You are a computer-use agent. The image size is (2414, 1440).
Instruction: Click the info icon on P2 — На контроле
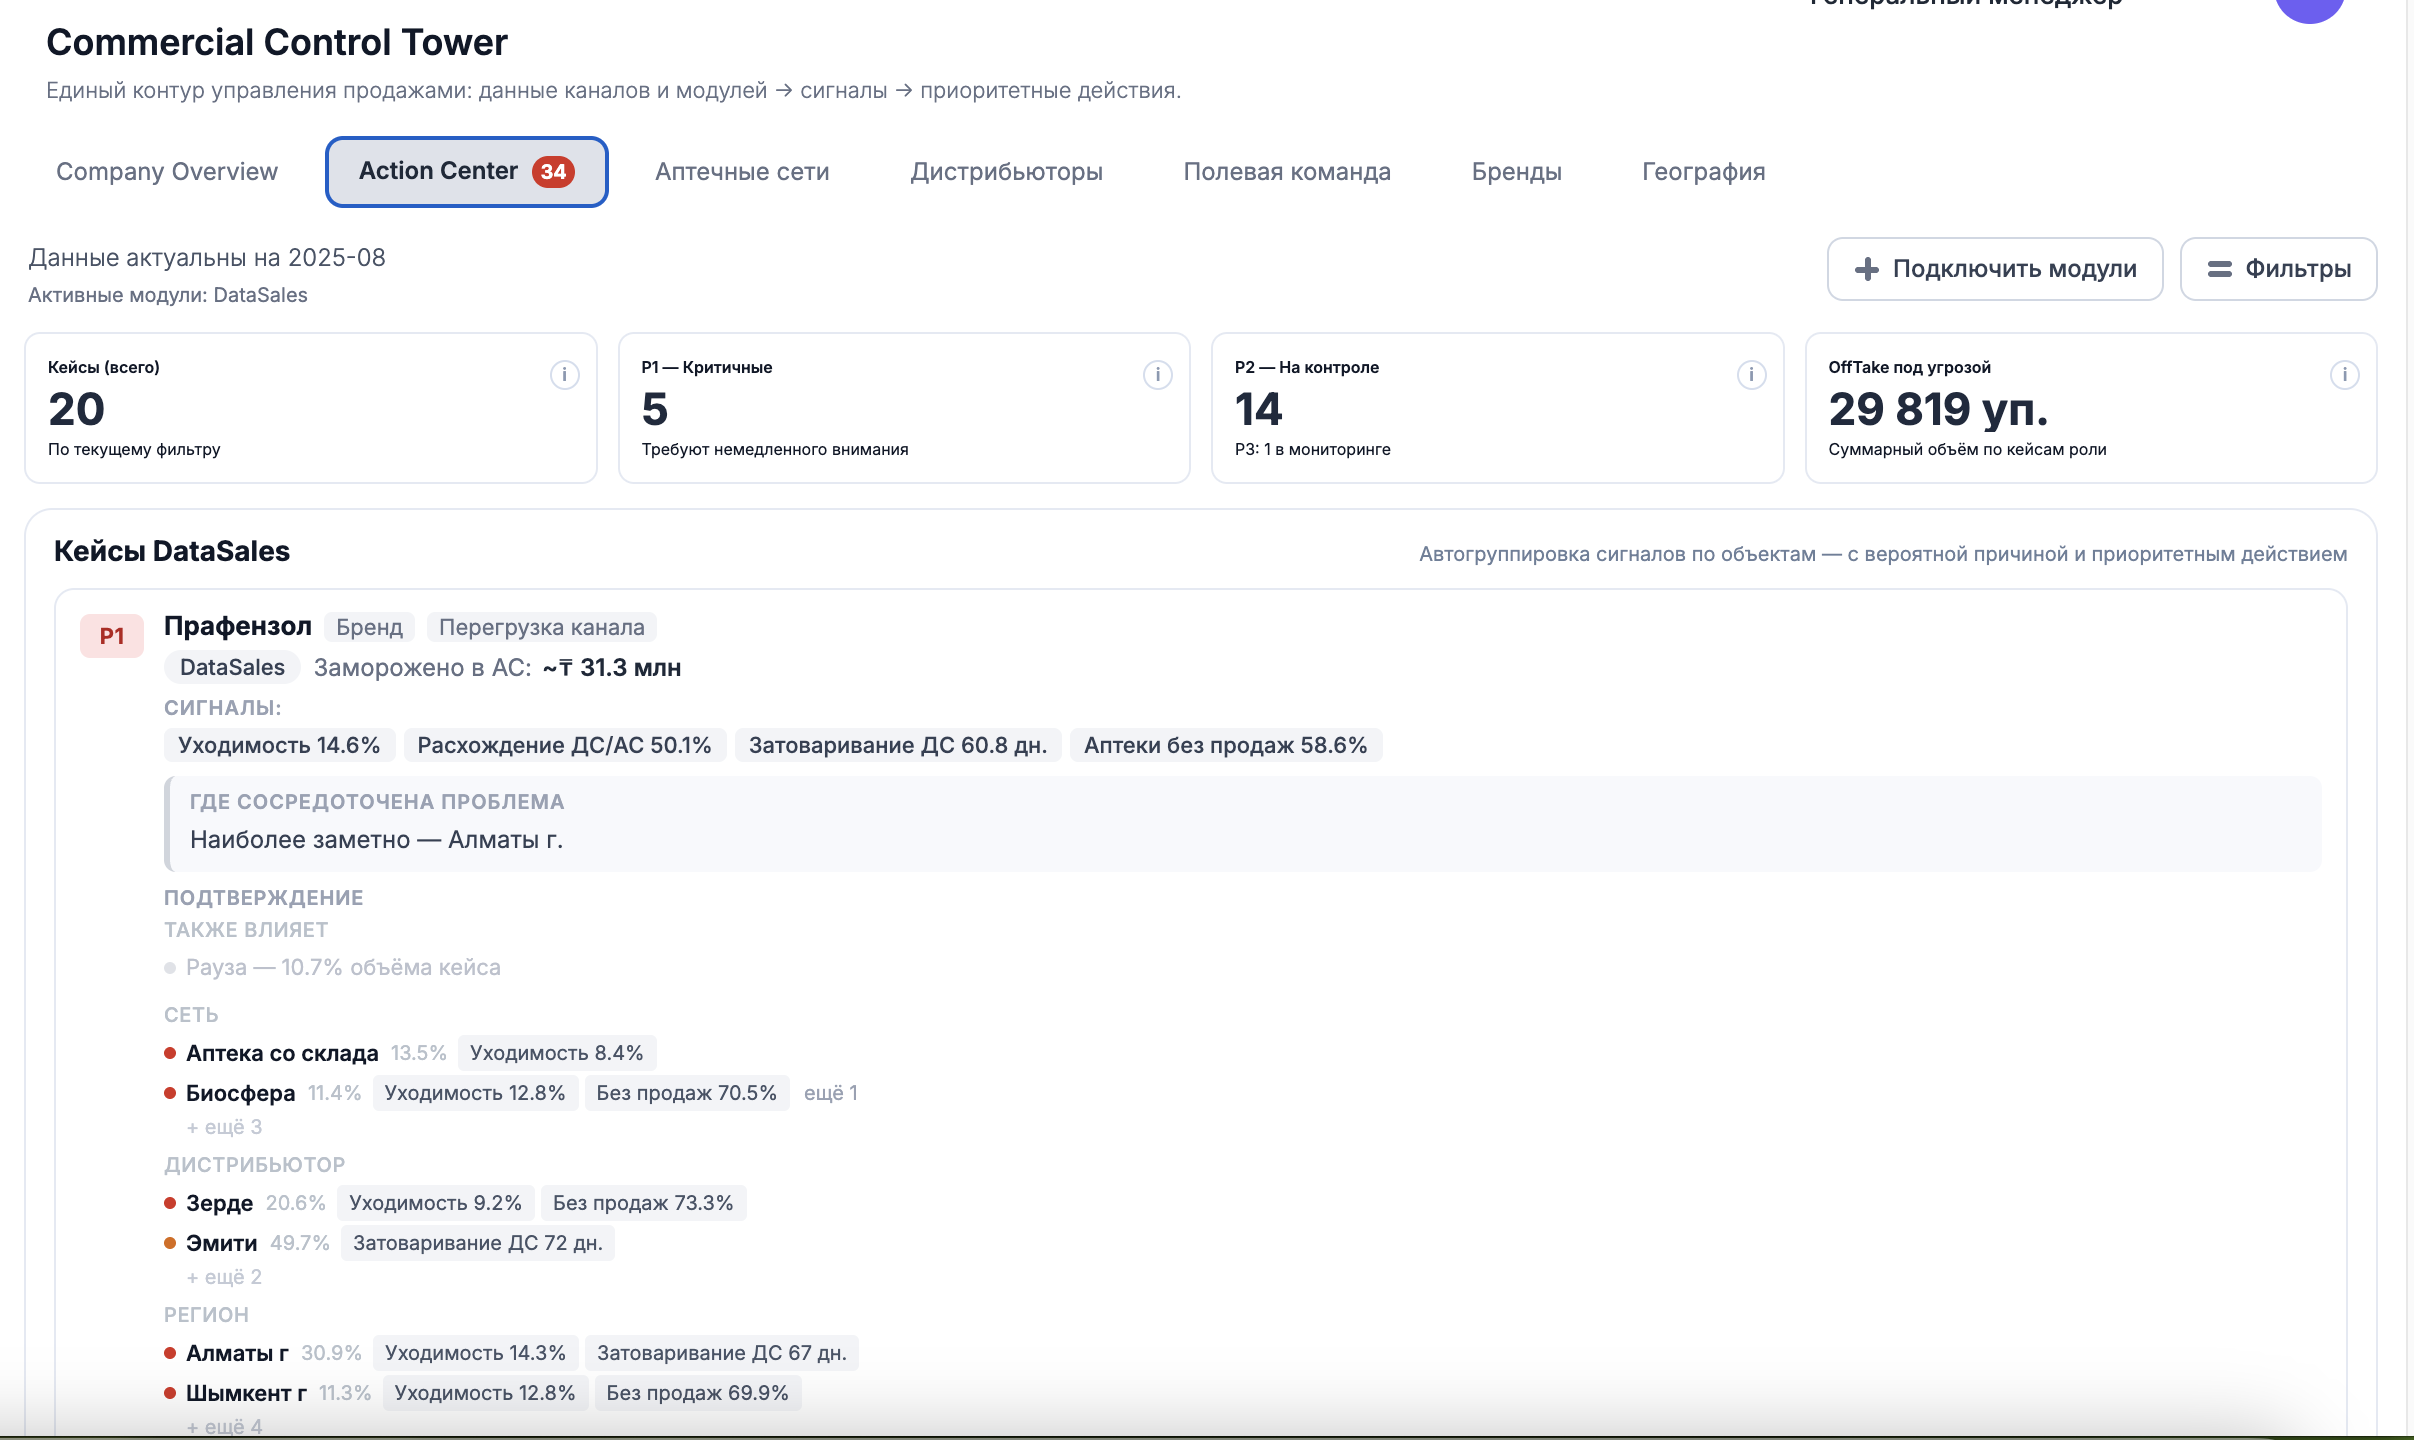point(1749,372)
